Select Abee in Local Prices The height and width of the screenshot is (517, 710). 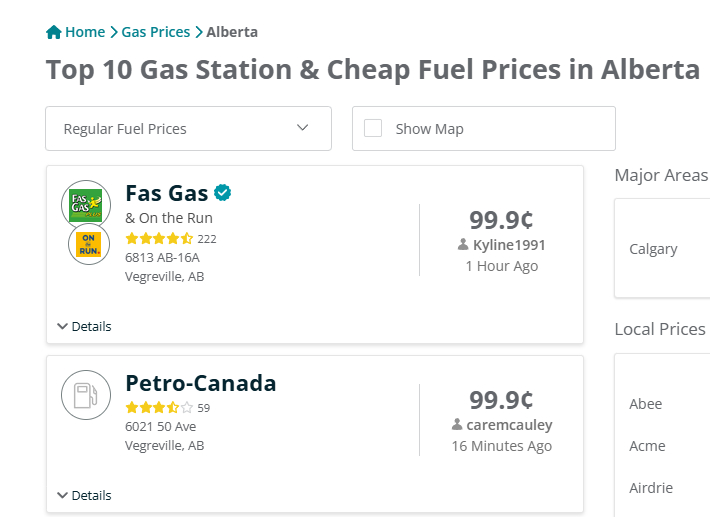(x=645, y=404)
